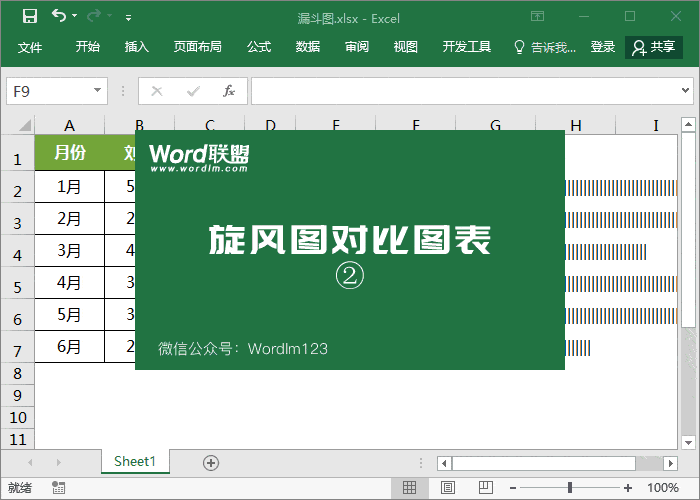Click the cell containing 3月
Screen dimensions: 700x500
[x=69, y=251]
